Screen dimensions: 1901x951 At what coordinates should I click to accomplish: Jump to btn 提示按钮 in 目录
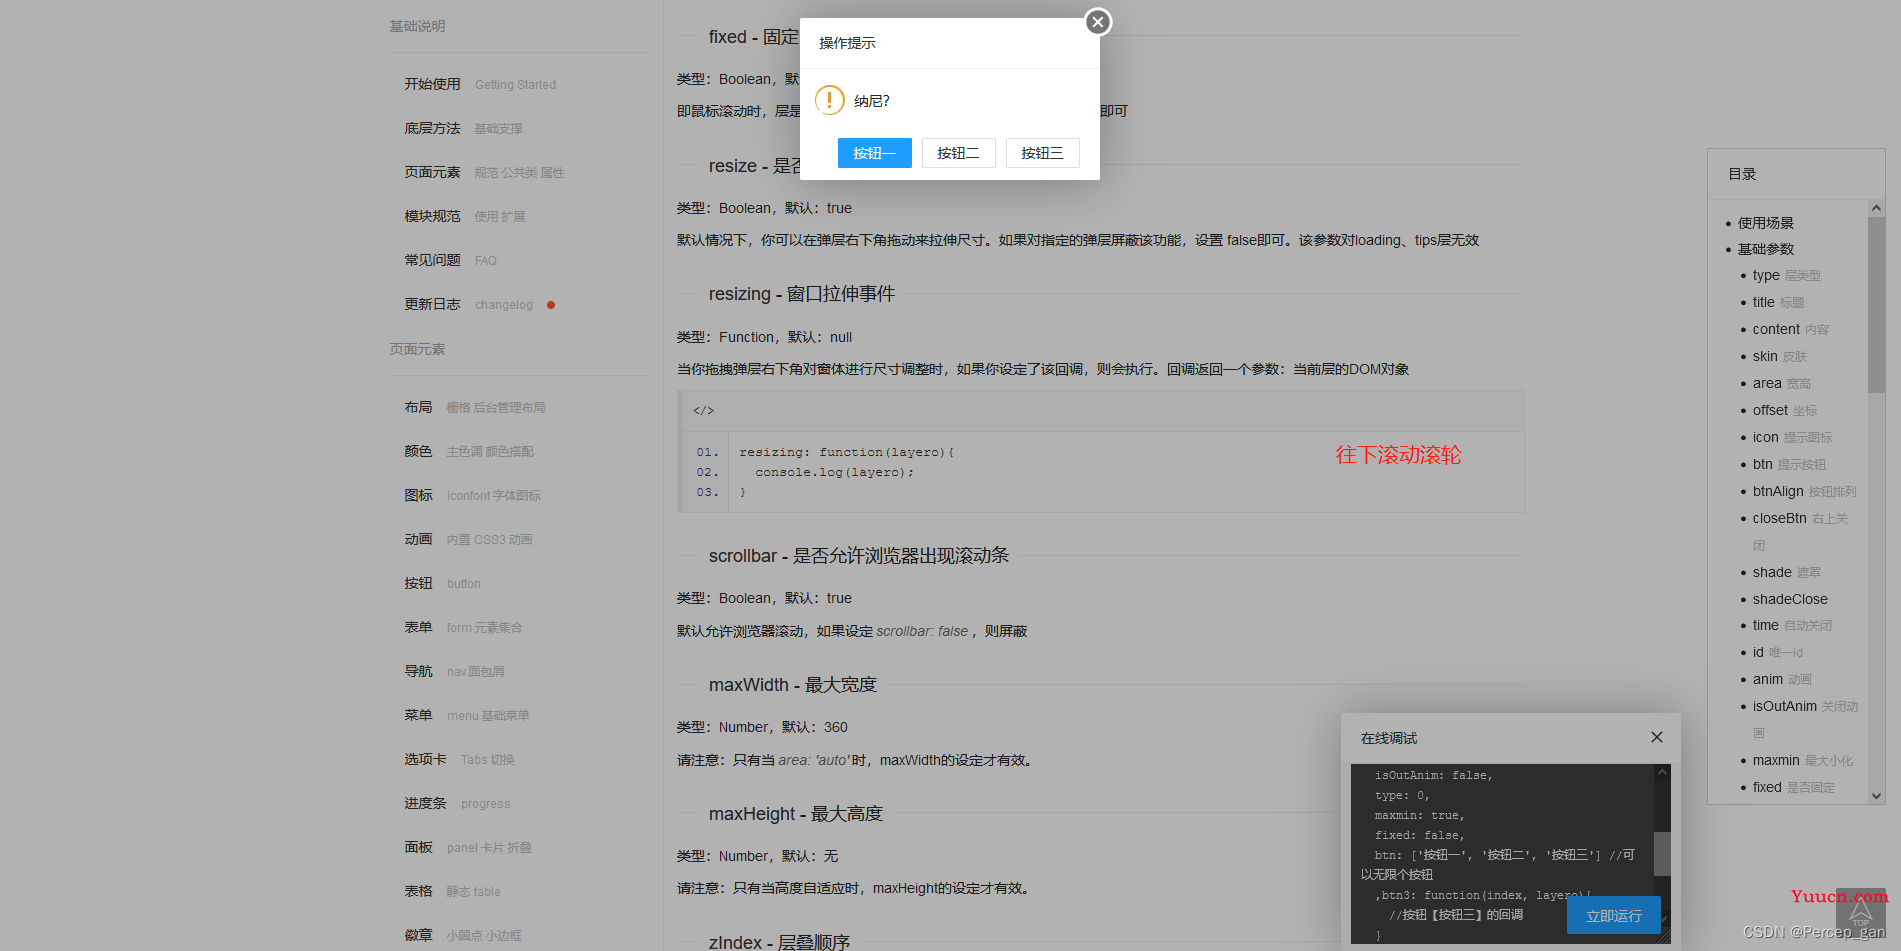pos(1789,464)
